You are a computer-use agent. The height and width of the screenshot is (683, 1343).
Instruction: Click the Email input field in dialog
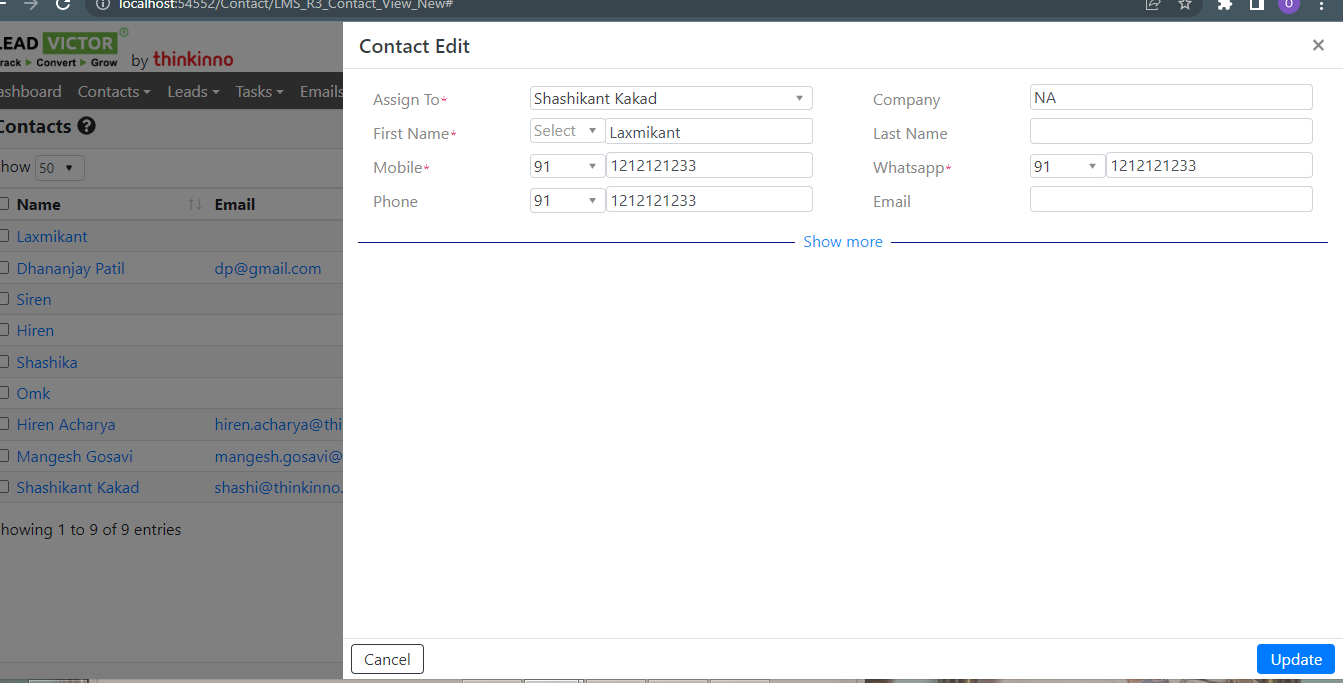coord(1171,199)
